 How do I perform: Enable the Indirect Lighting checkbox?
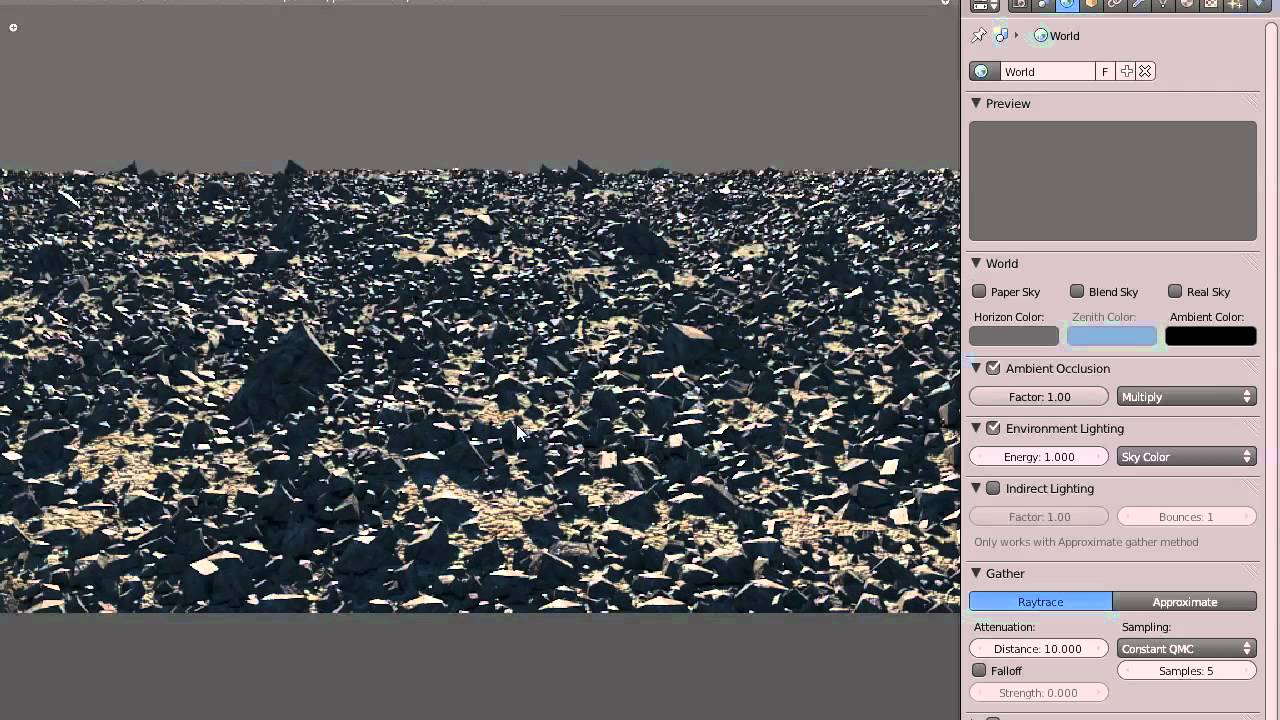(x=994, y=489)
